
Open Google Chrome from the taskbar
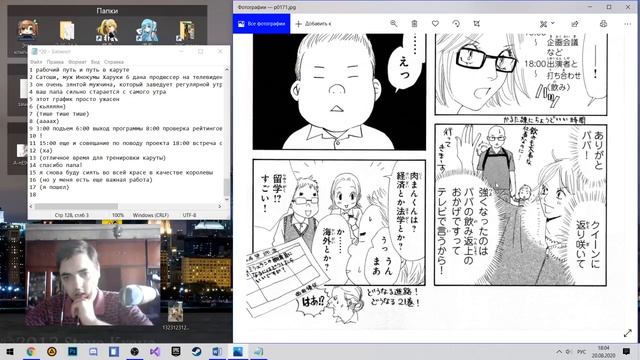[31, 351]
